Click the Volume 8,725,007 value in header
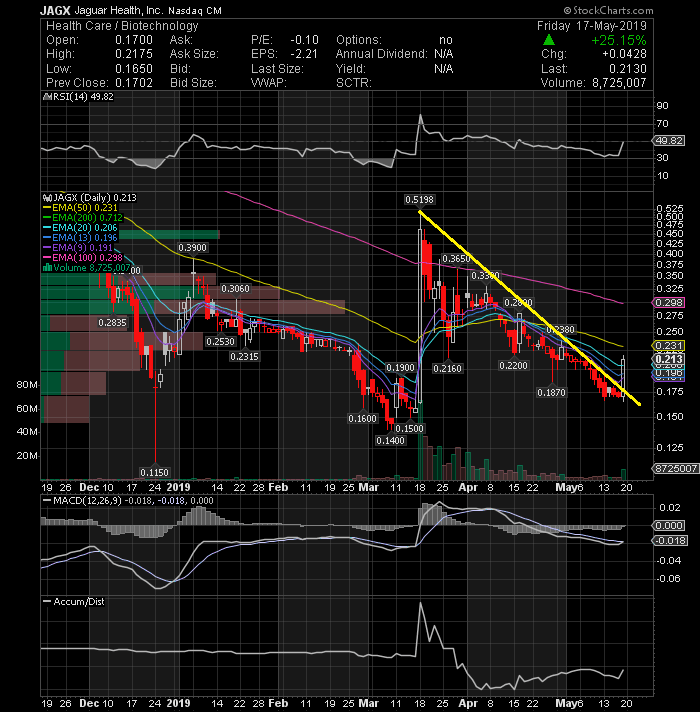 (619, 83)
